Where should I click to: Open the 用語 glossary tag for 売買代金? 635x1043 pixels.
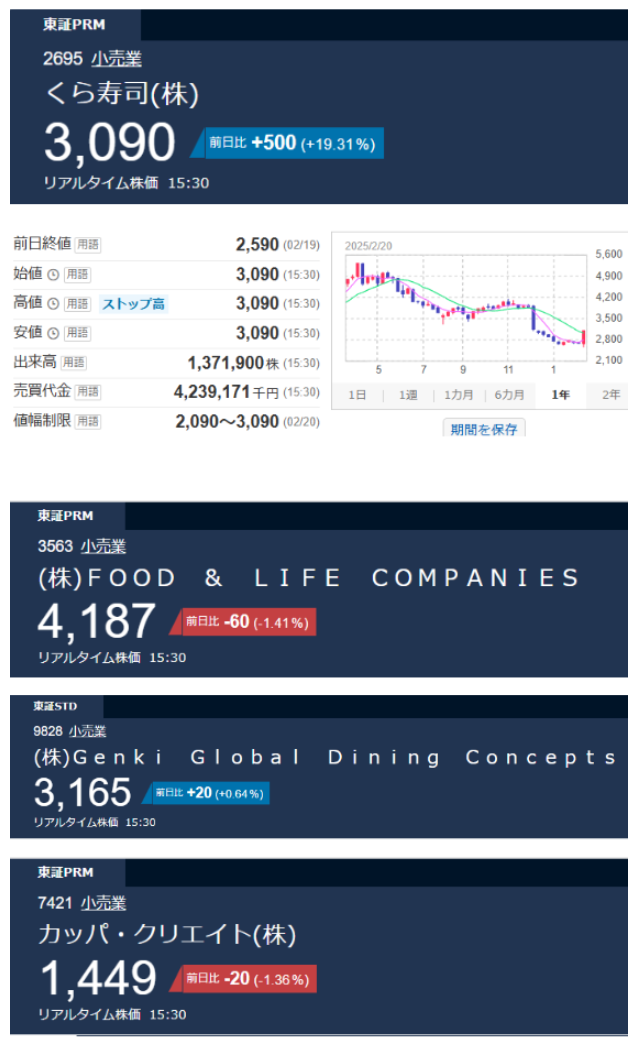point(88,392)
